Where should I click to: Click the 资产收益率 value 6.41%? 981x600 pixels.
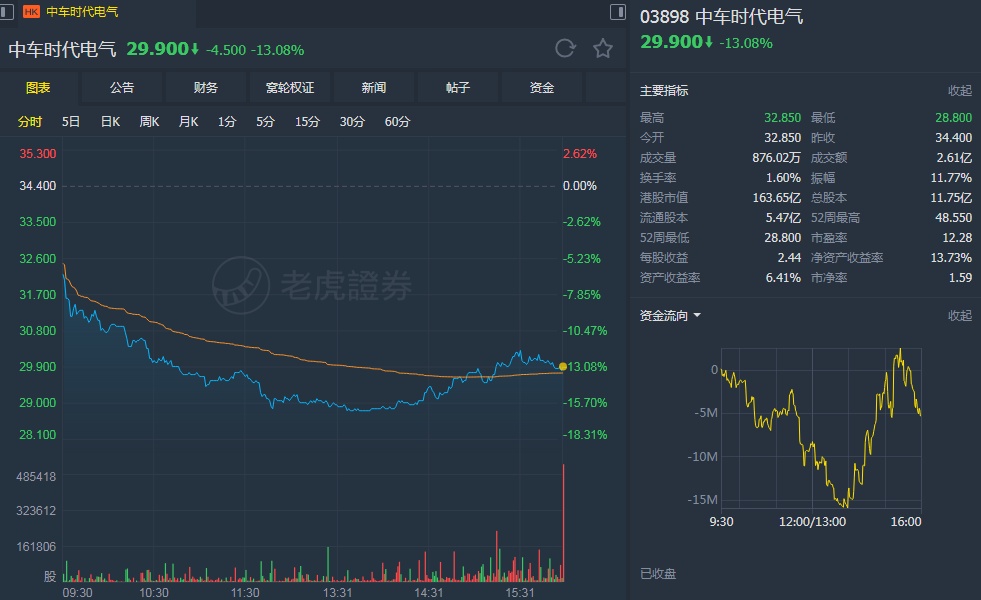point(783,278)
